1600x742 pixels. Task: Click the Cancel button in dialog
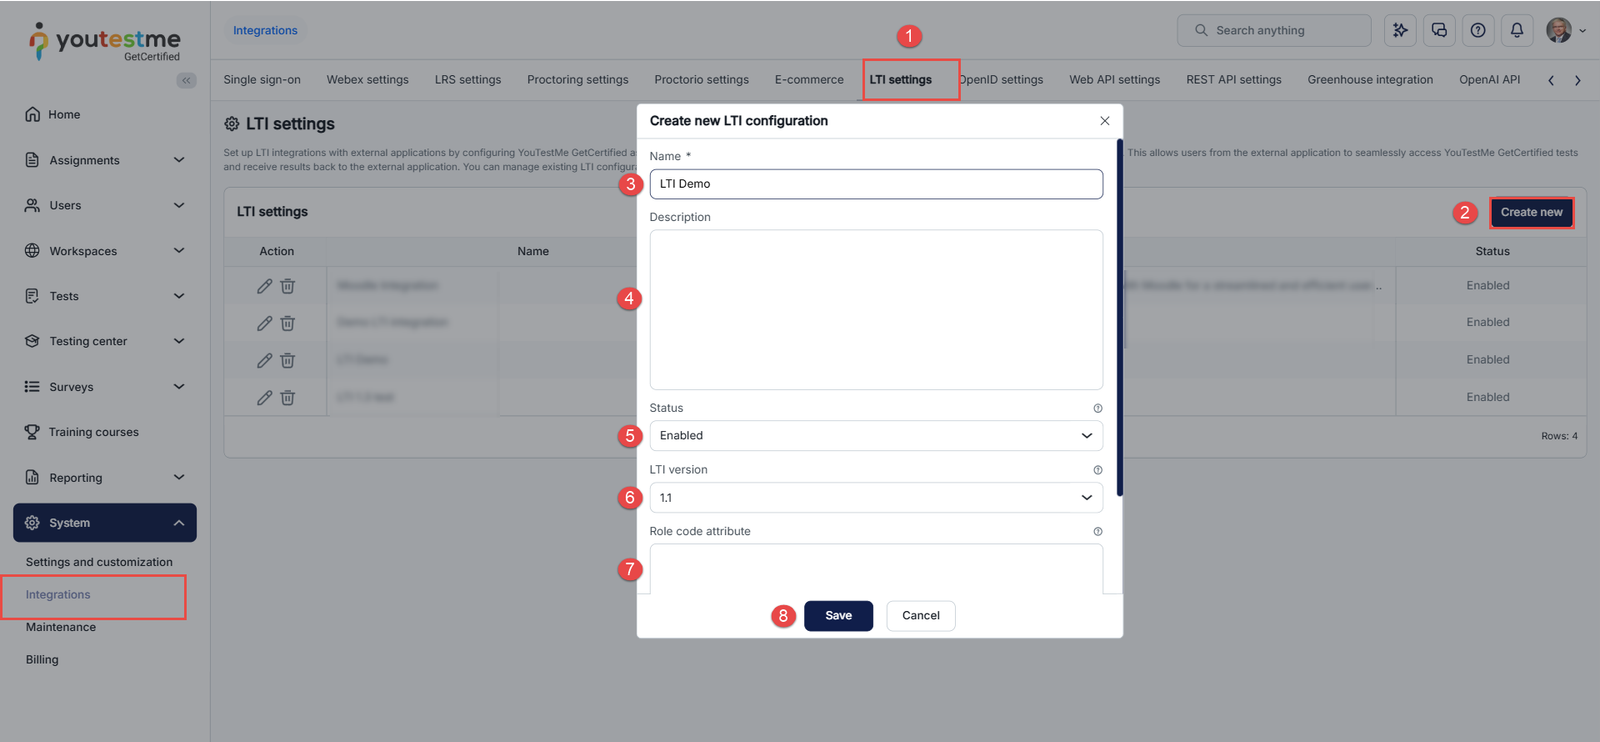920,616
